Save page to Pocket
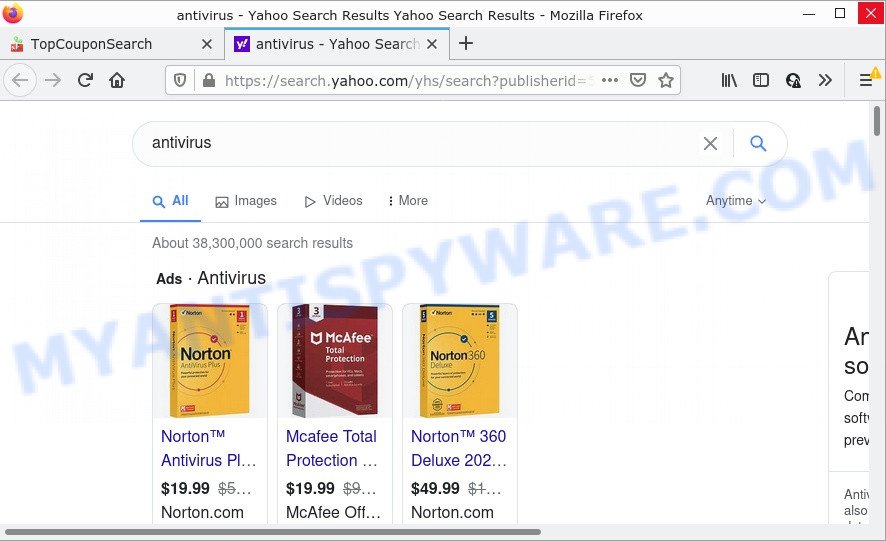 [x=638, y=80]
